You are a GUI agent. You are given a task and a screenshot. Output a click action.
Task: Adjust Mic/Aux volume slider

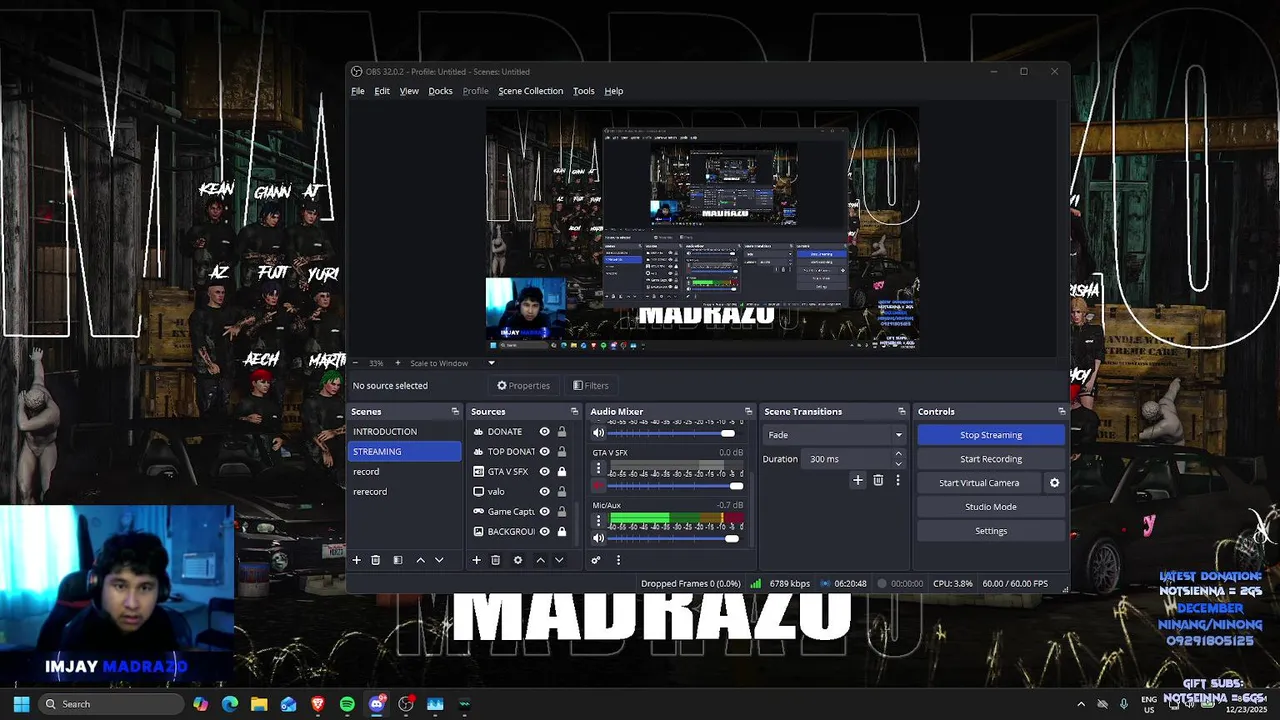pyautogui.click(x=675, y=539)
